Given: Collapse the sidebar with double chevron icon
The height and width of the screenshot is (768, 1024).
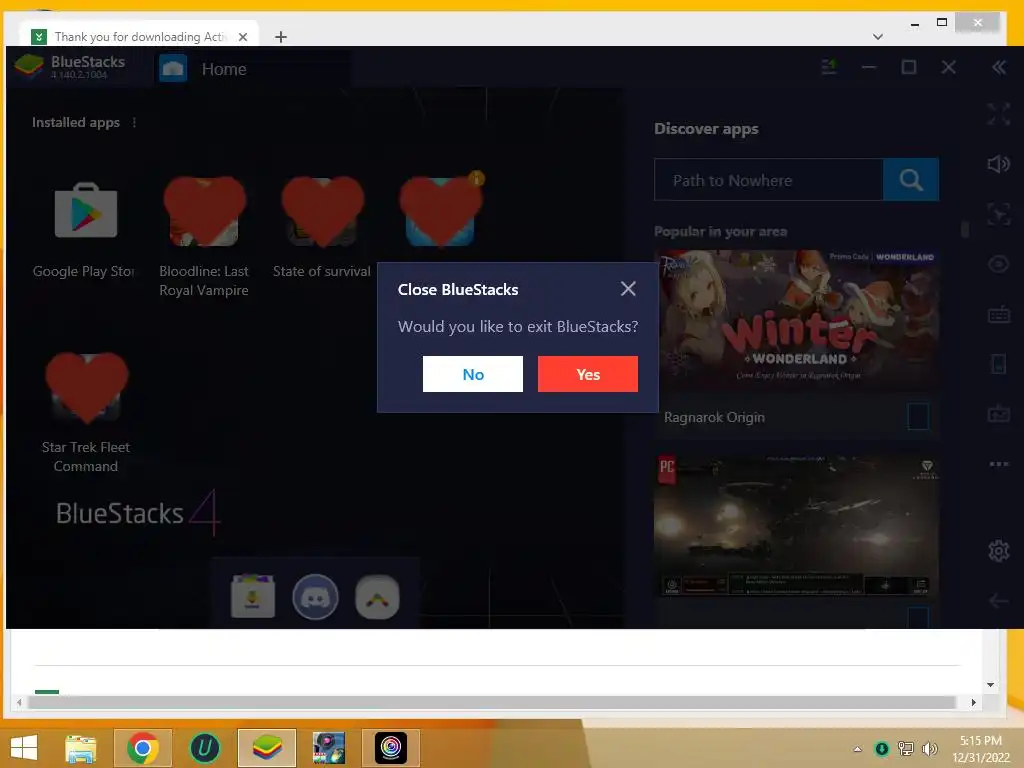Looking at the screenshot, I should coord(999,67).
